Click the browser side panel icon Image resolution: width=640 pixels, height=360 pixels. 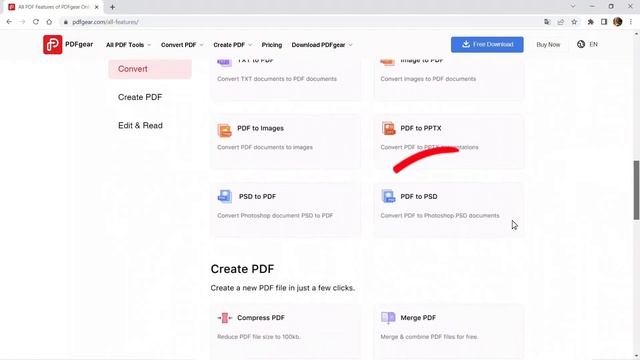[x=604, y=22]
